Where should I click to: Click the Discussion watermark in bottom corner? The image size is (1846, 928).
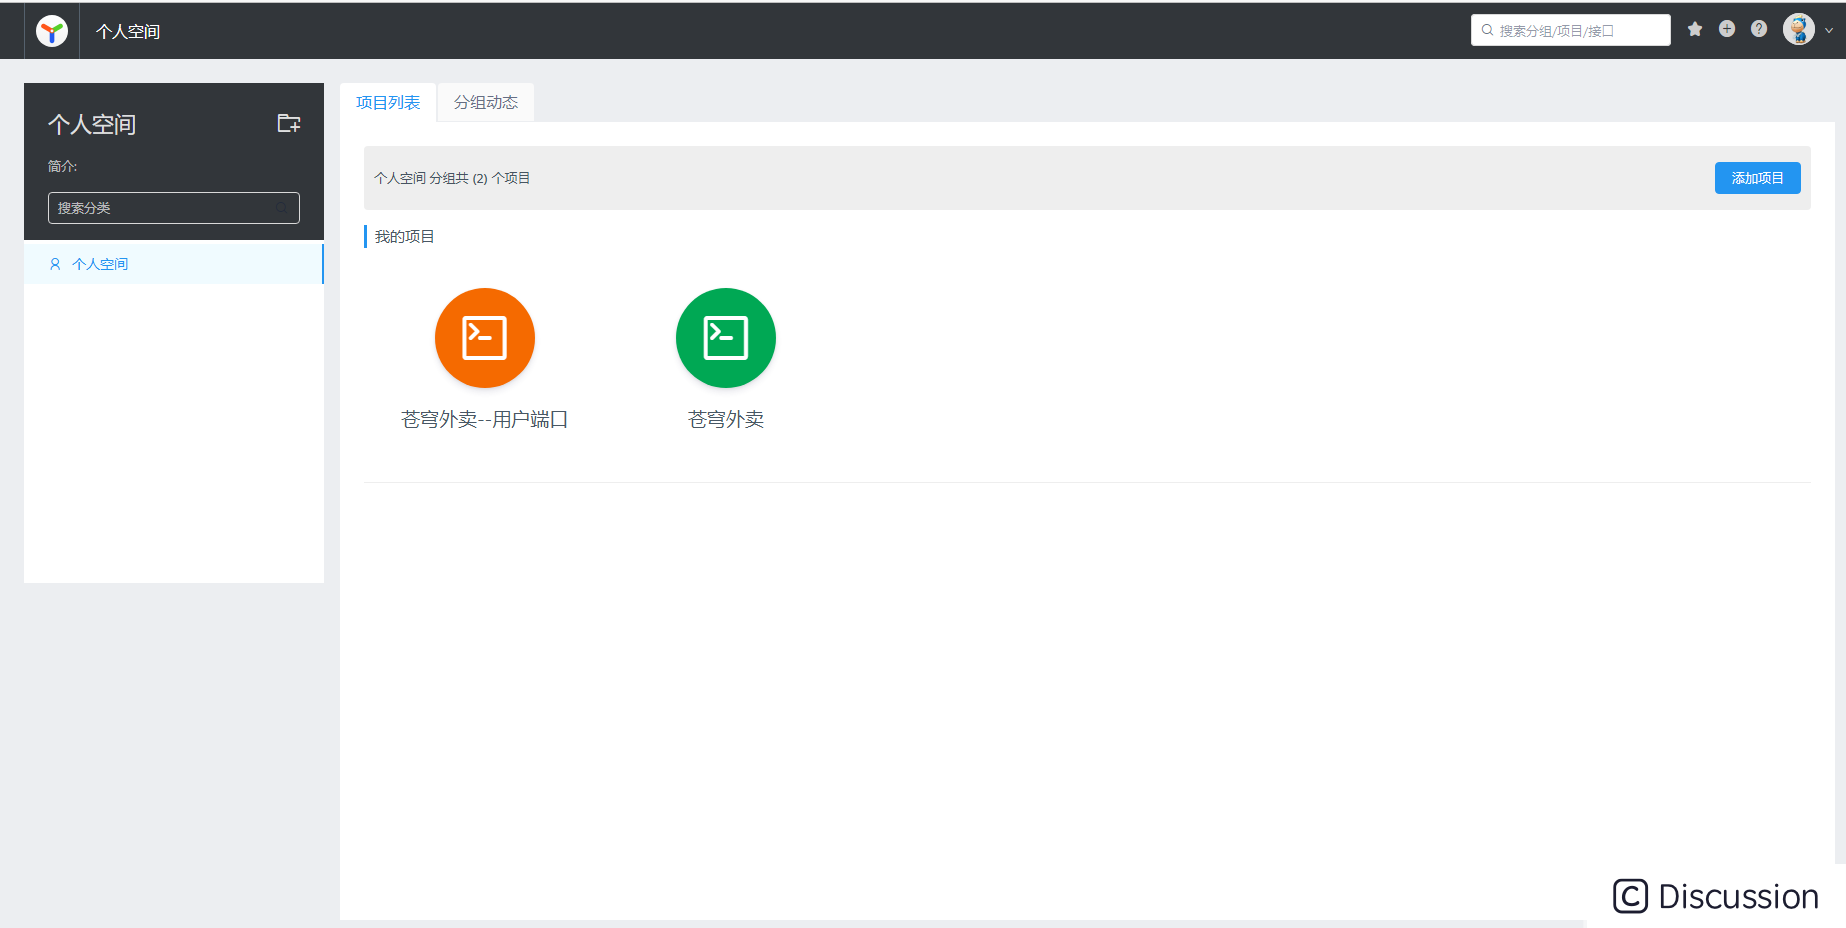pos(1714,896)
